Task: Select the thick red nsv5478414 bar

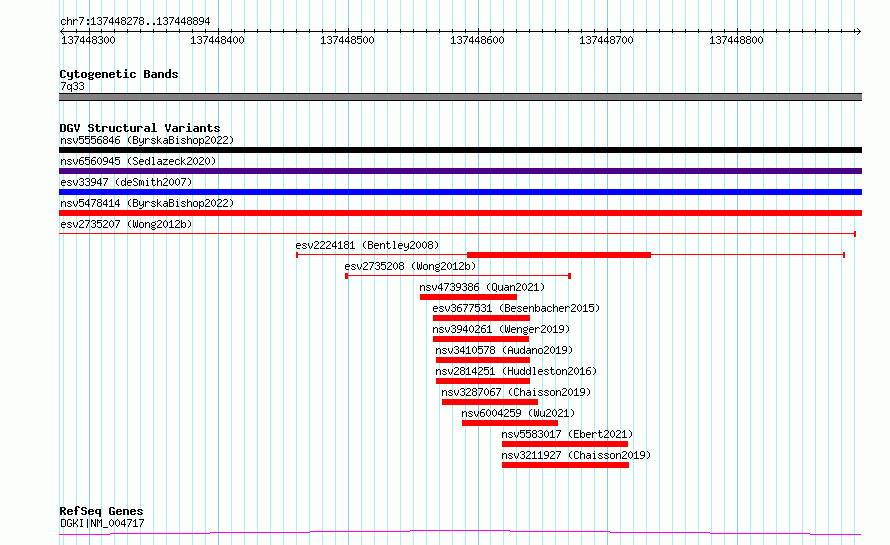Action: 460,213
